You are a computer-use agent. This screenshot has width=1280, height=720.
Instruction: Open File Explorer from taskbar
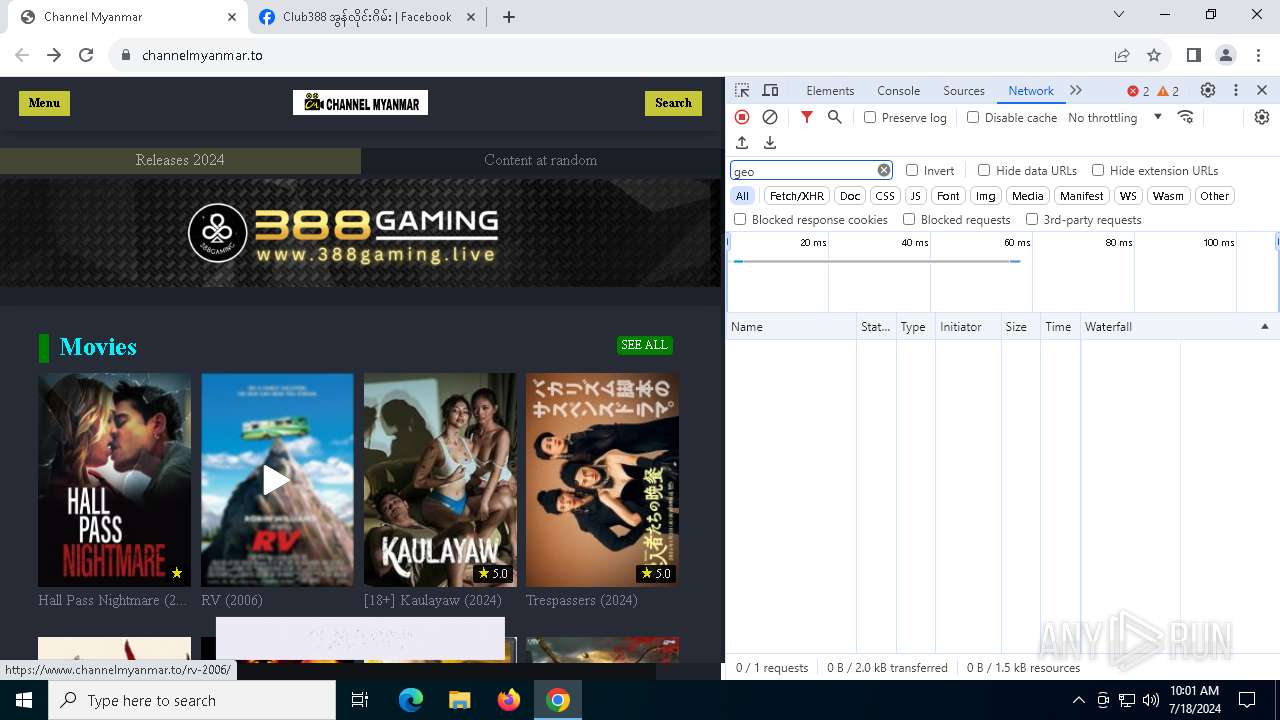459,700
